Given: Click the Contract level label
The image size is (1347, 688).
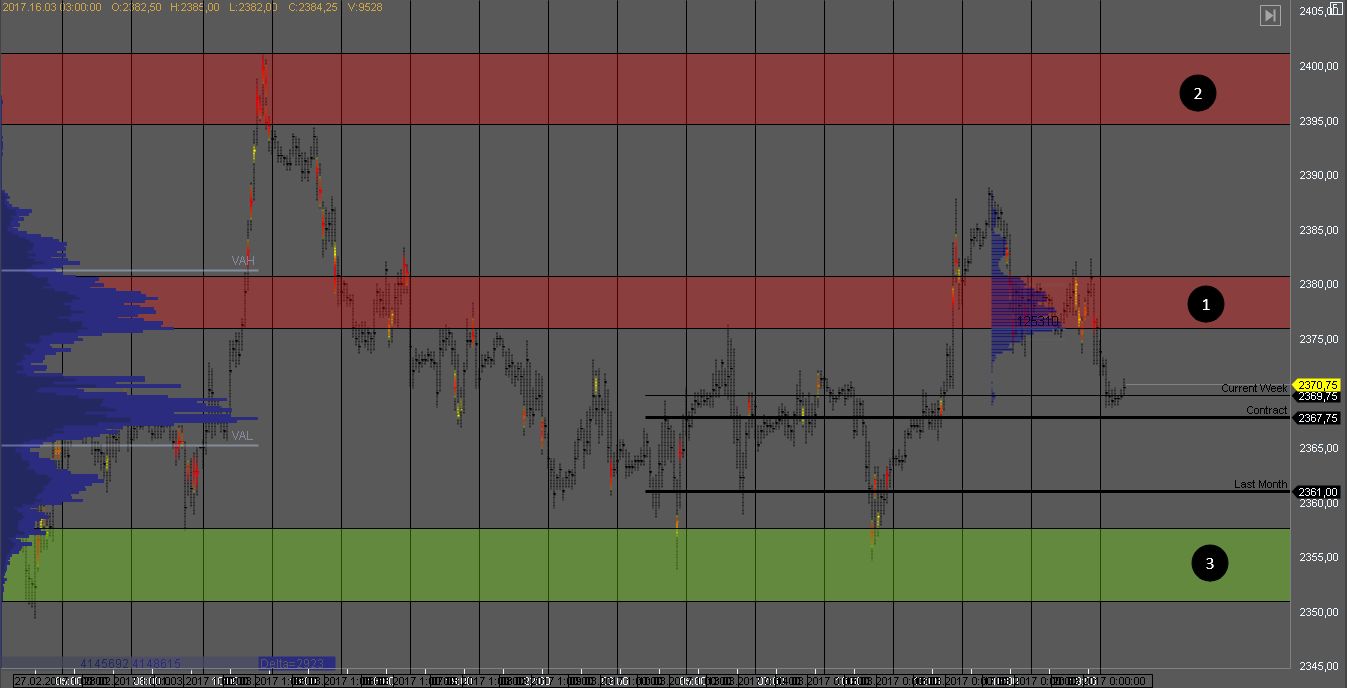Looking at the screenshot, I should 1266,411.
